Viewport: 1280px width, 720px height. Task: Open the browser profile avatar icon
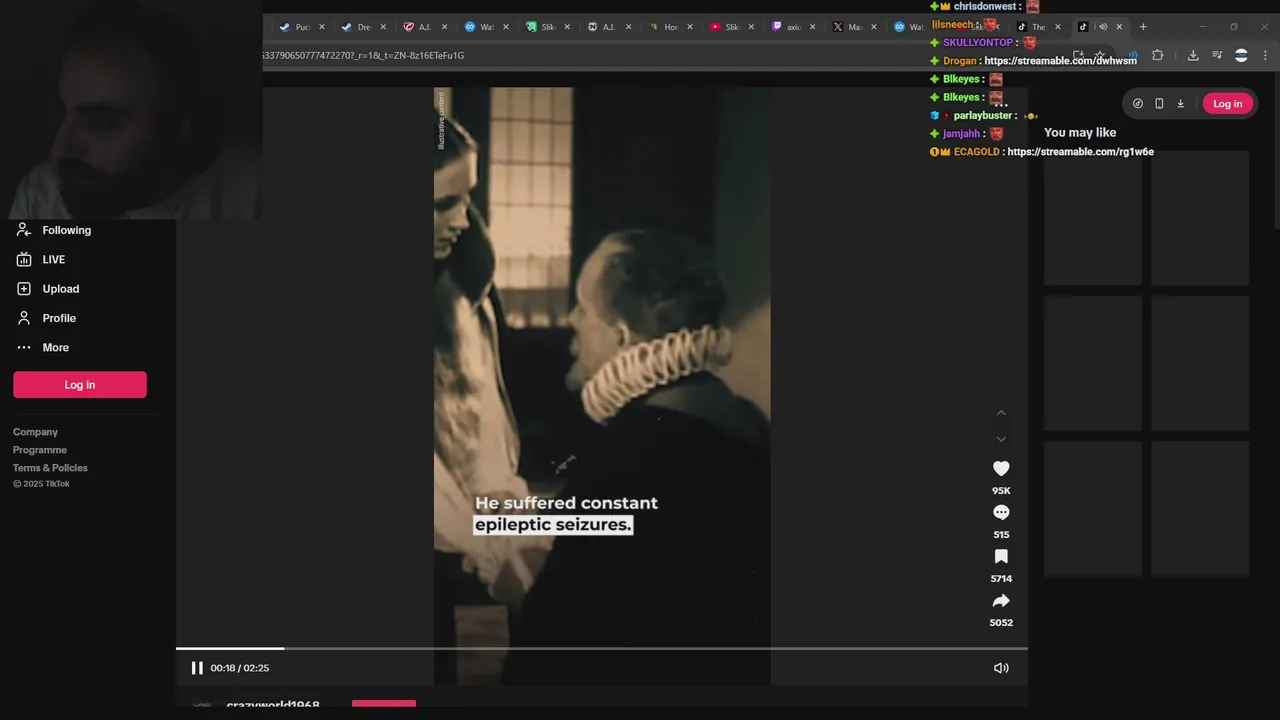coord(1241,55)
